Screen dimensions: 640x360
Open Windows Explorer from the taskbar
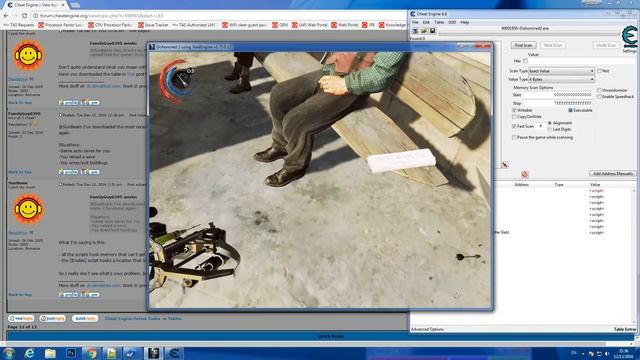[50, 353]
